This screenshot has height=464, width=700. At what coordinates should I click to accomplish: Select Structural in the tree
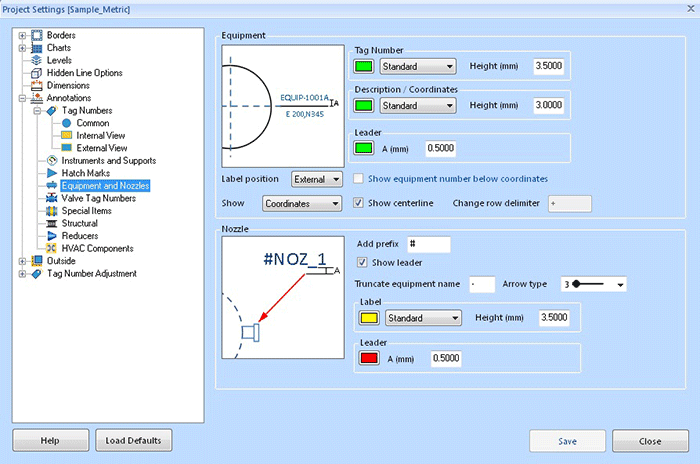(x=79, y=223)
